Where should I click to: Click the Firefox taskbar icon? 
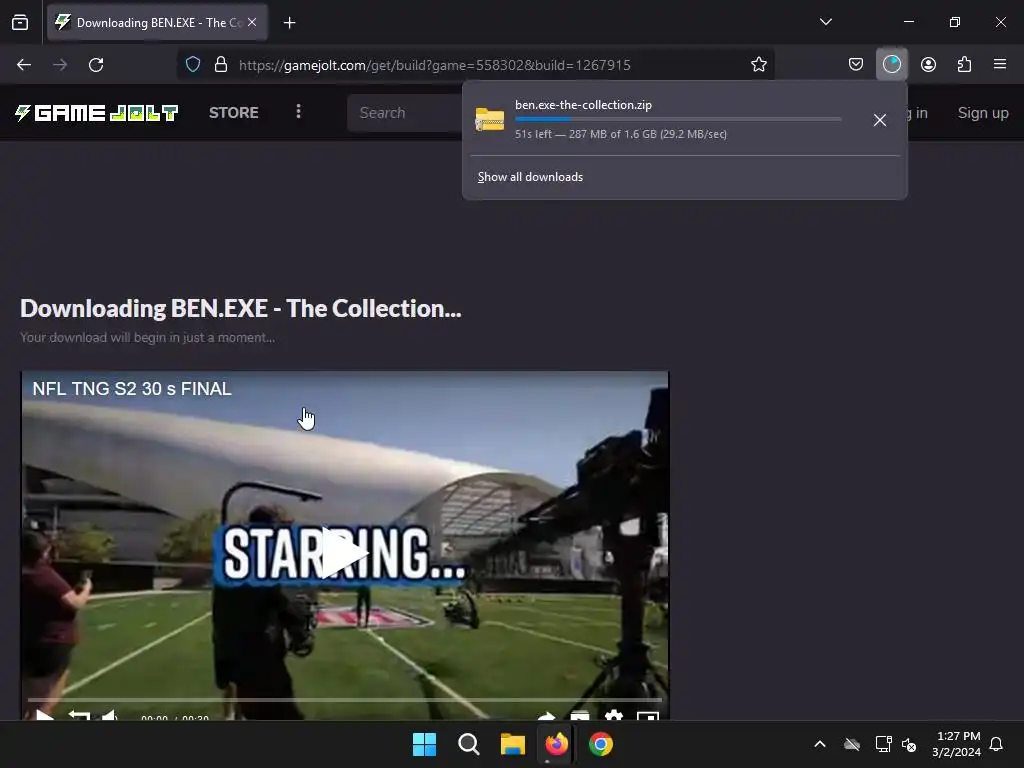556,744
